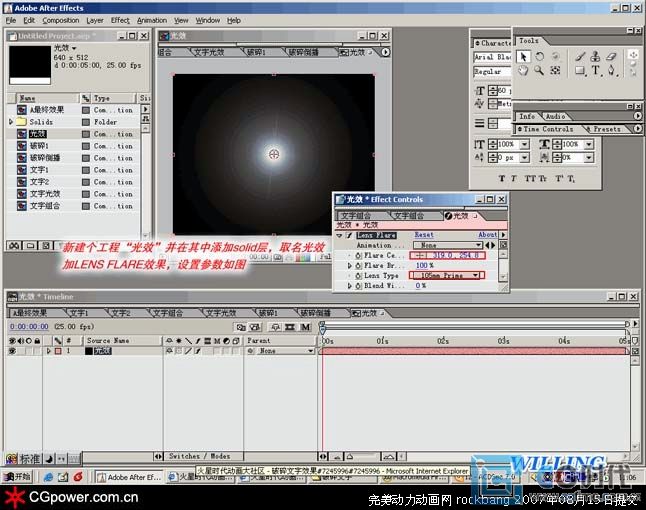Click the Flare Brightness stopwatch
The image size is (646, 510).
click(x=358, y=266)
